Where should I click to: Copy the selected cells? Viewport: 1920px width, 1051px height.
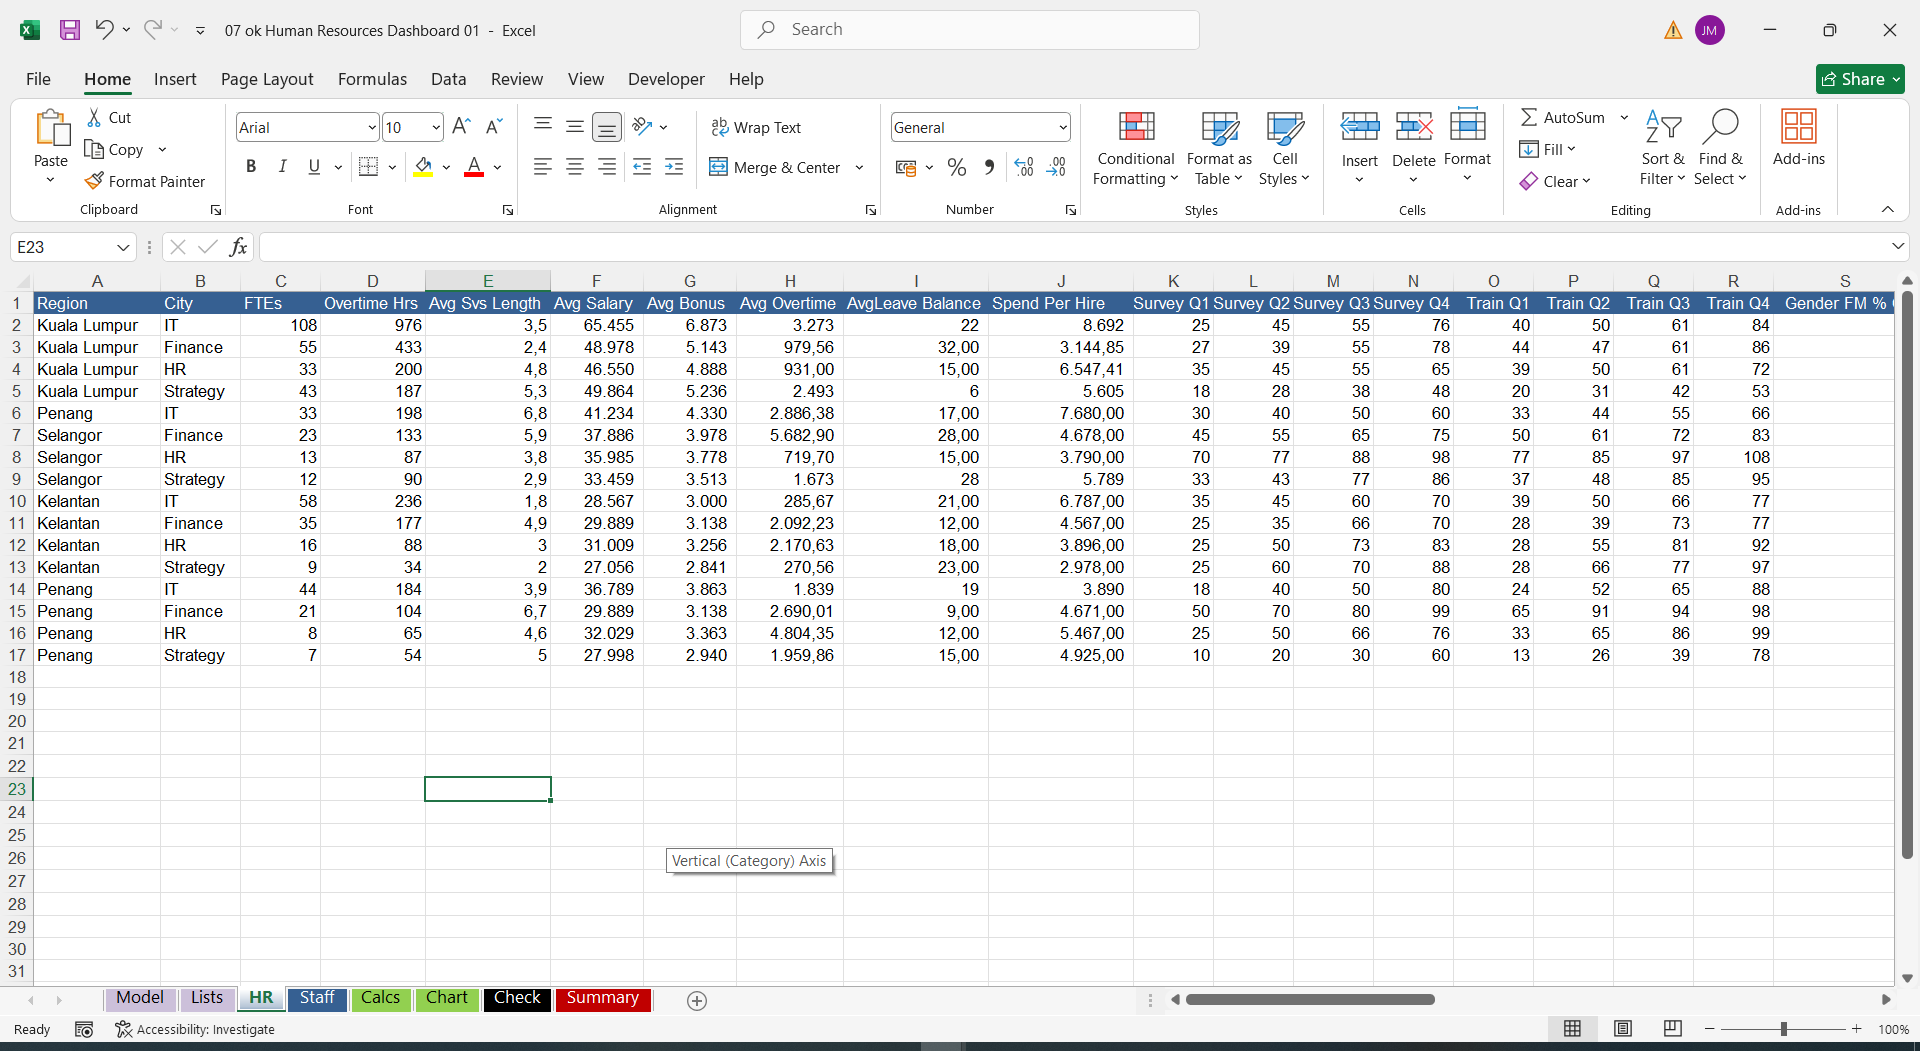pos(115,149)
